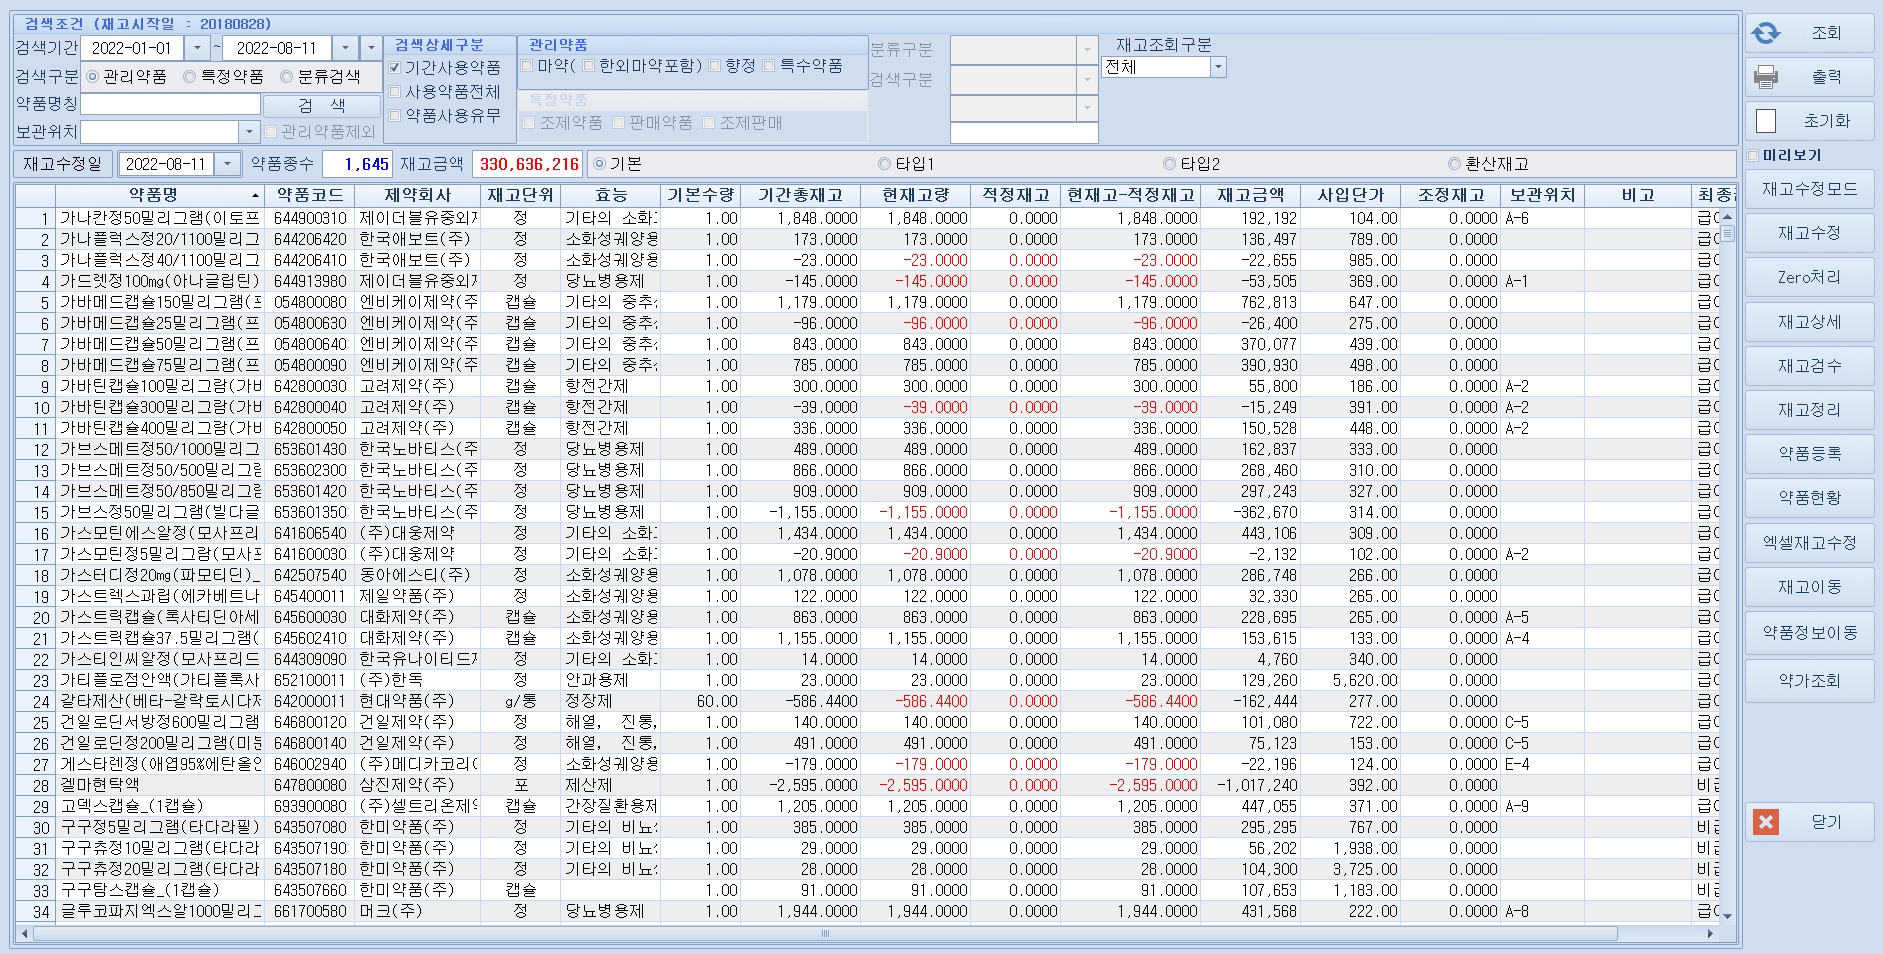Click drug code 661700580
This screenshot has width=1883, height=954.
point(310,911)
